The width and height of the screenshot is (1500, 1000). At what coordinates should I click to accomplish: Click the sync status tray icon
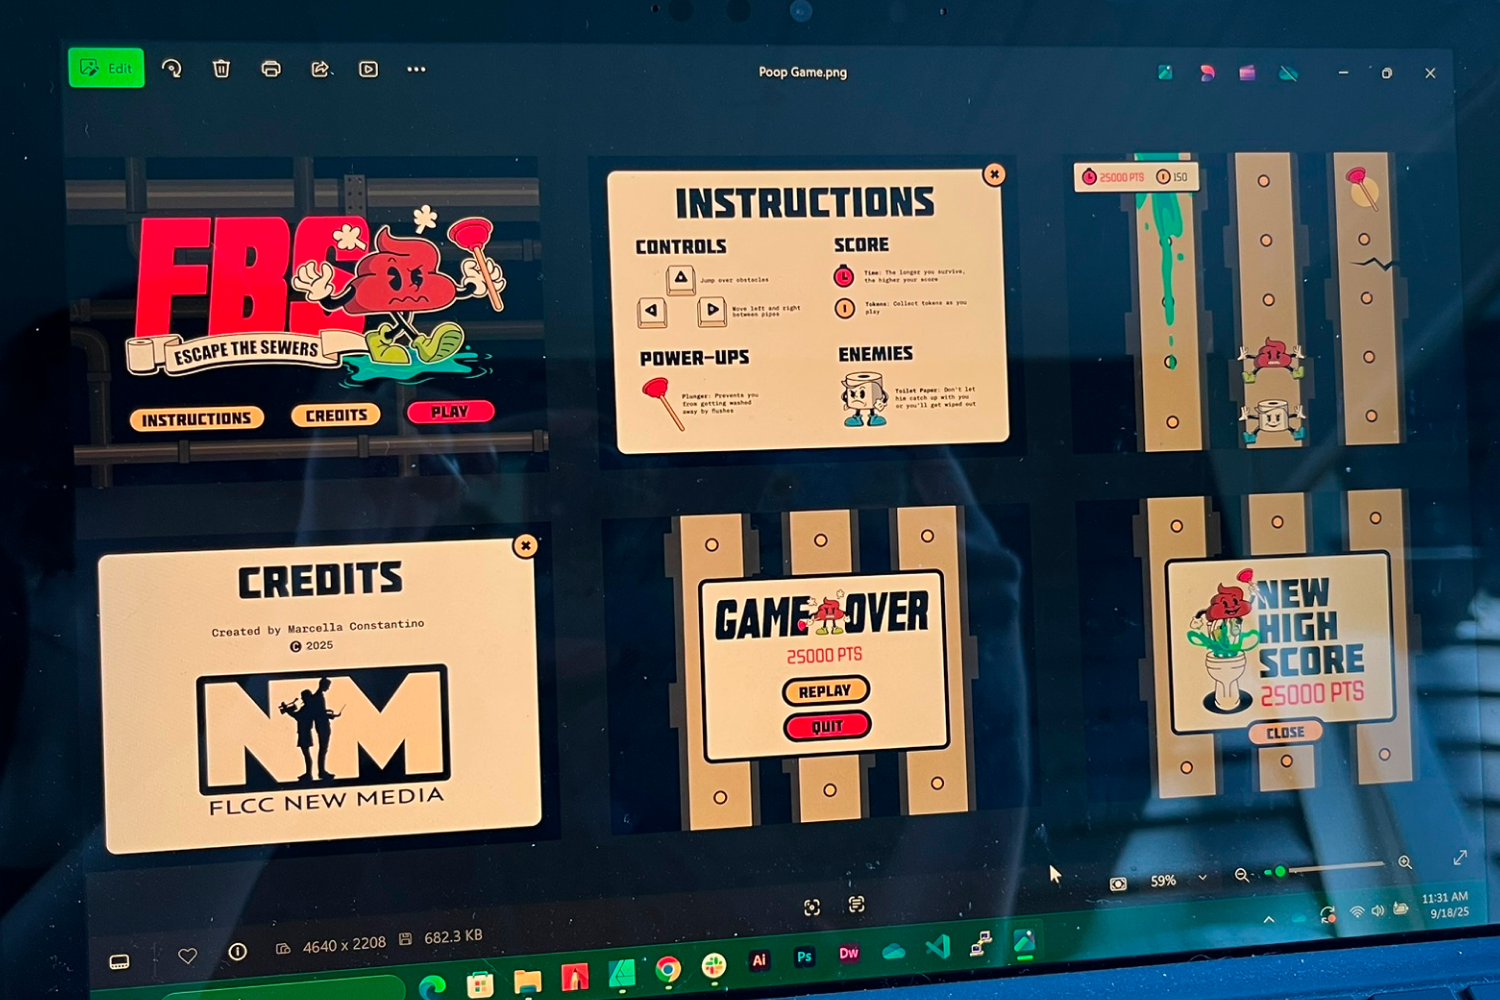pyautogui.click(x=1327, y=914)
